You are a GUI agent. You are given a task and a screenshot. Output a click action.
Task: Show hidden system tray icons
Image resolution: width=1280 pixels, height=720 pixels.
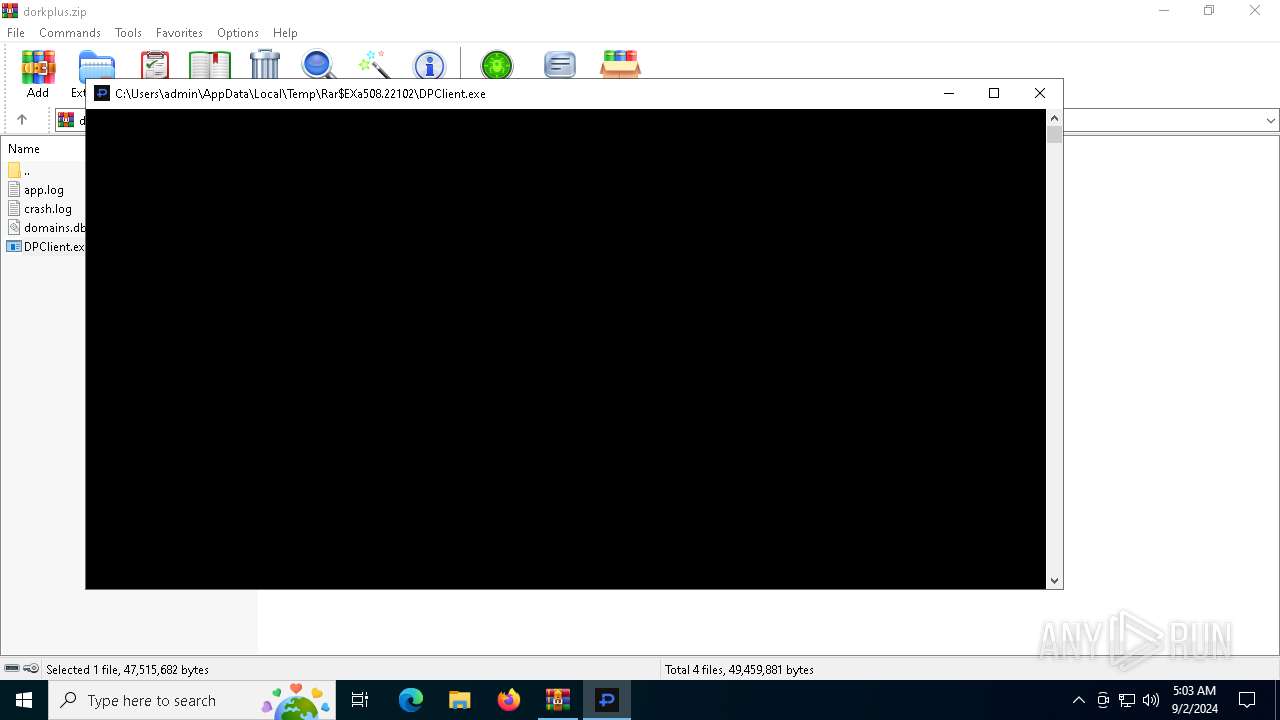(1079, 700)
